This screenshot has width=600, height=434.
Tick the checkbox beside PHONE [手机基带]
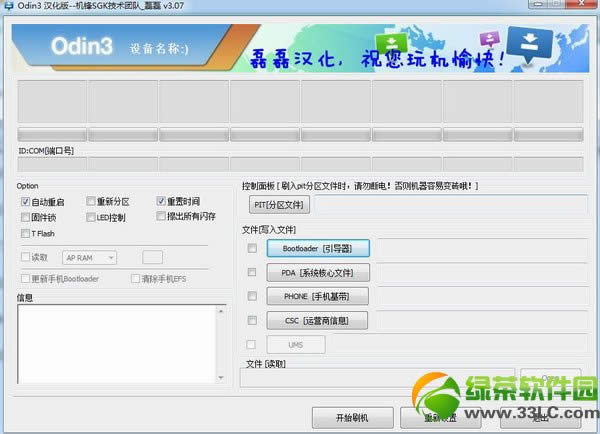pos(252,296)
